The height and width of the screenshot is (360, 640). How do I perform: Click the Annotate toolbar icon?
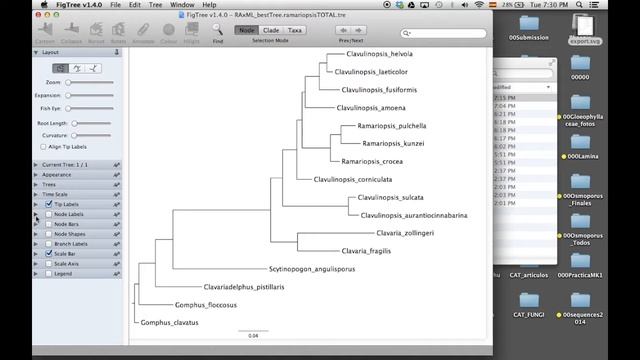coord(143,30)
